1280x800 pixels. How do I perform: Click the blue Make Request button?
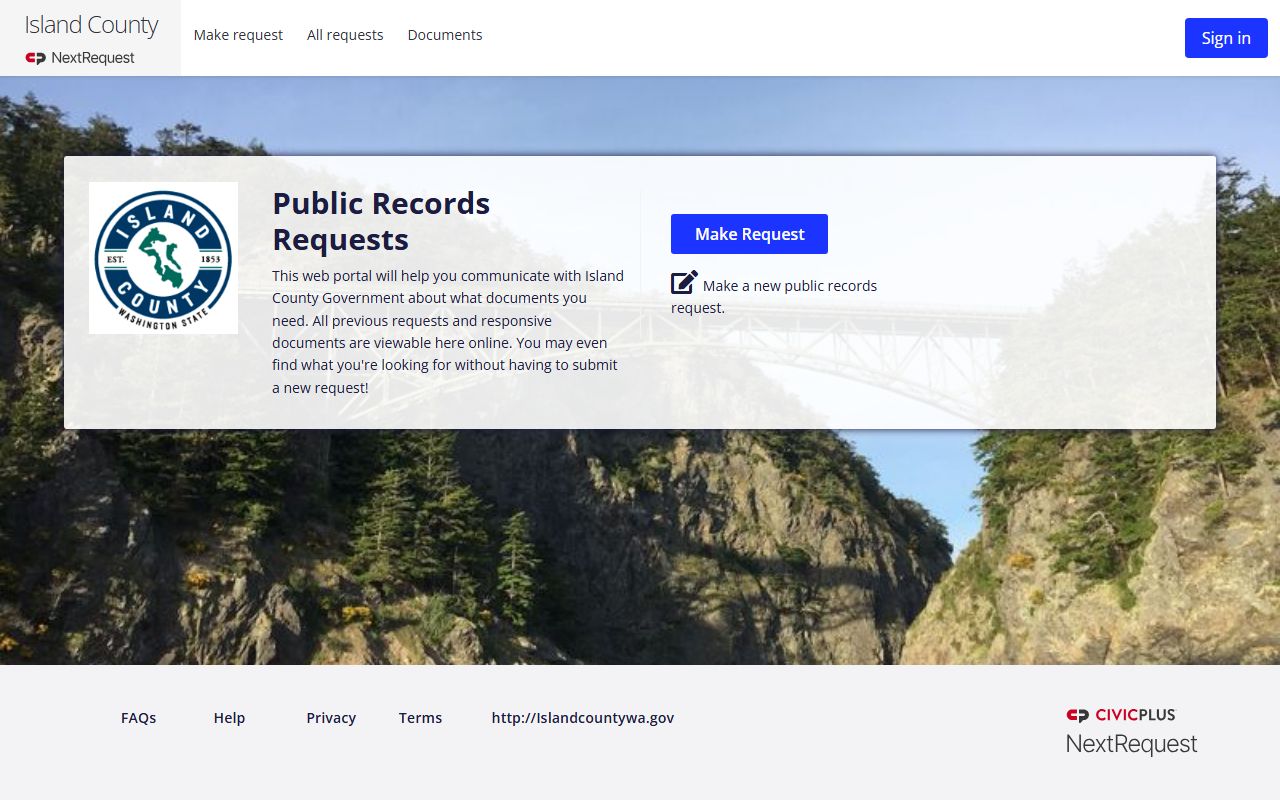(x=749, y=234)
